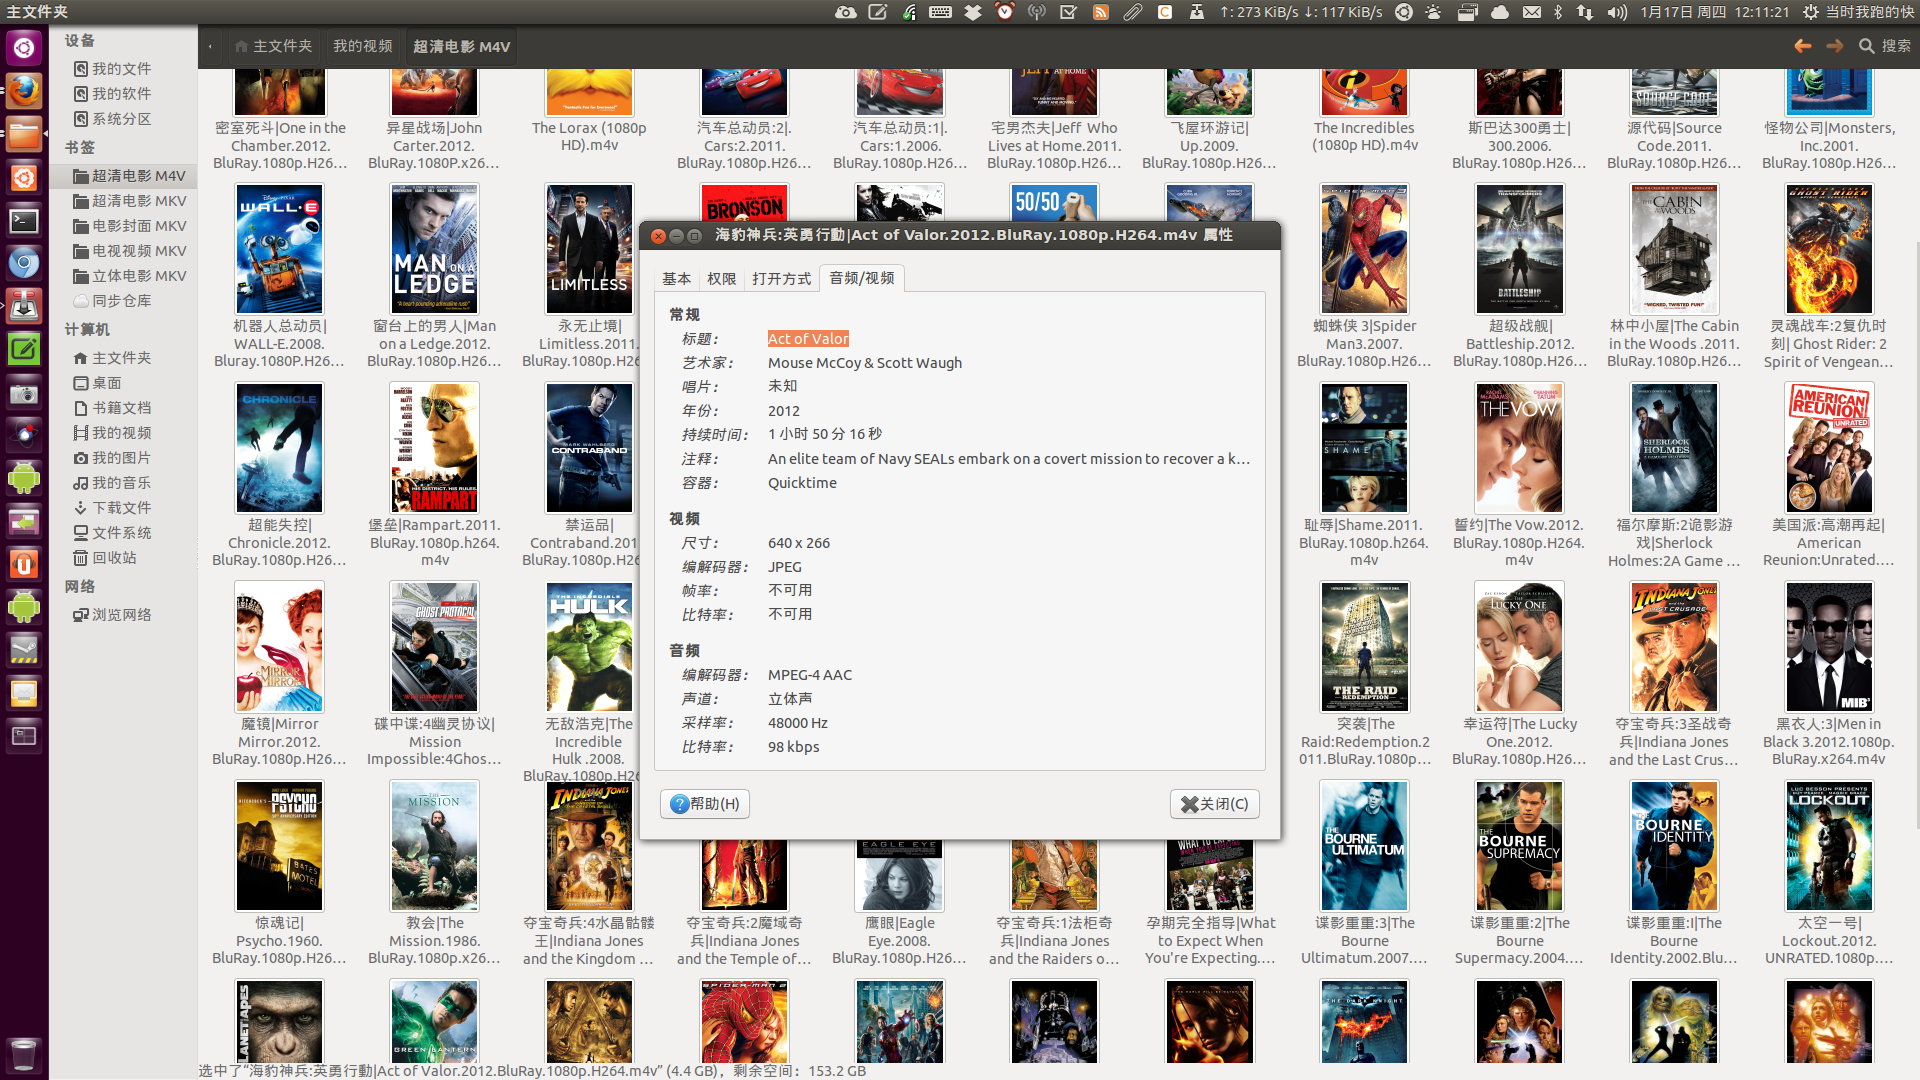Screen dimensions: 1920x1080
Task: Open the RSS feed indicator in the top panel
Action: [x=1100, y=12]
